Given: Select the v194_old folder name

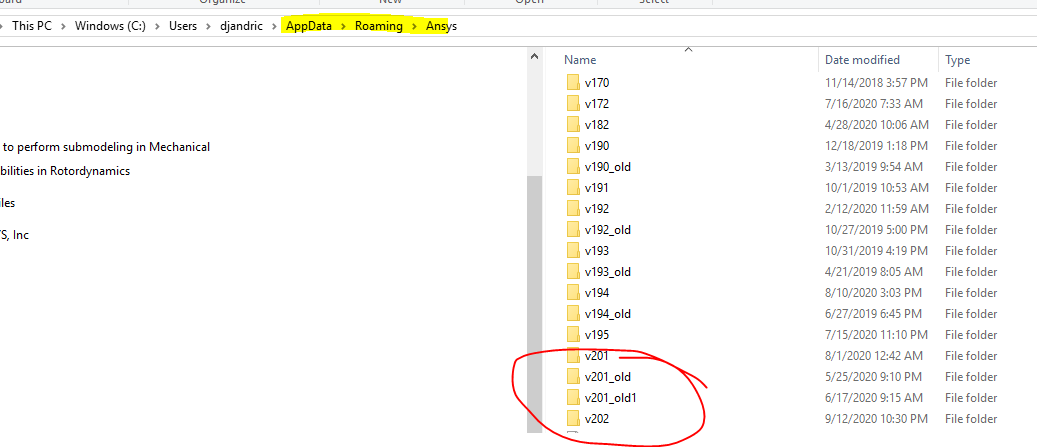Looking at the screenshot, I should coord(608,313).
